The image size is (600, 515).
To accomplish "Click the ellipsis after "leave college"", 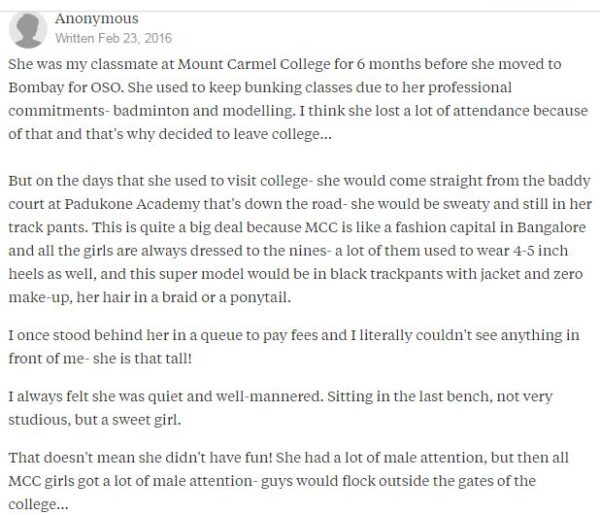I will (326, 134).
